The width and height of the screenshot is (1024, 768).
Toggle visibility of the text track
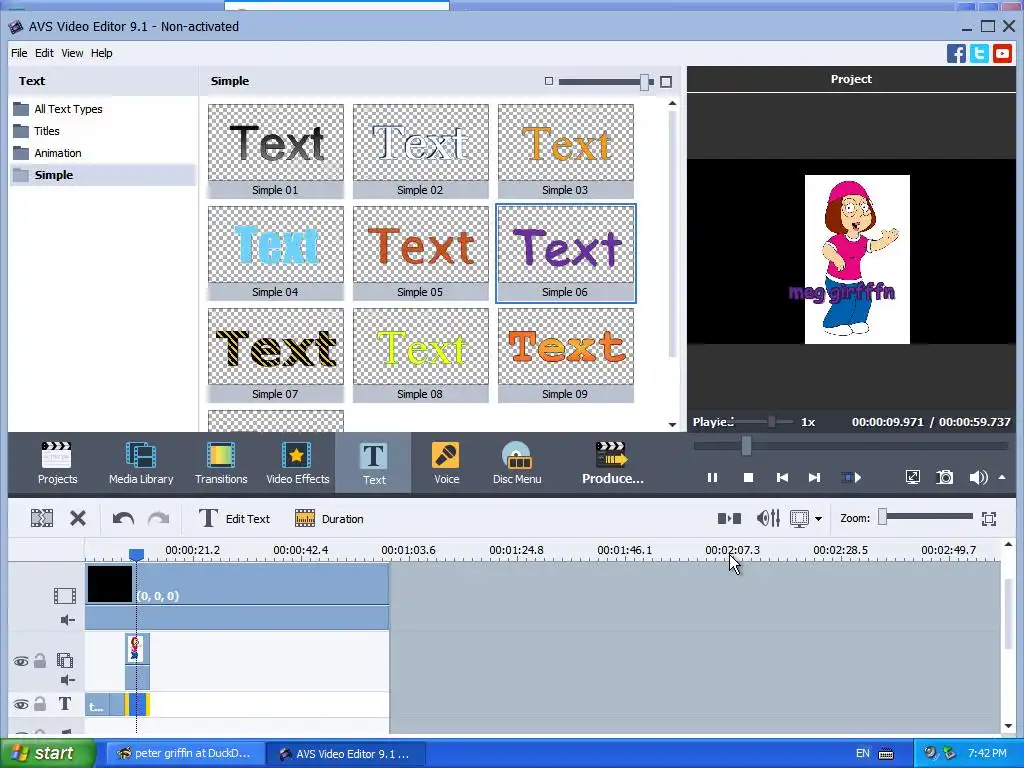click(x=21, y=704)
